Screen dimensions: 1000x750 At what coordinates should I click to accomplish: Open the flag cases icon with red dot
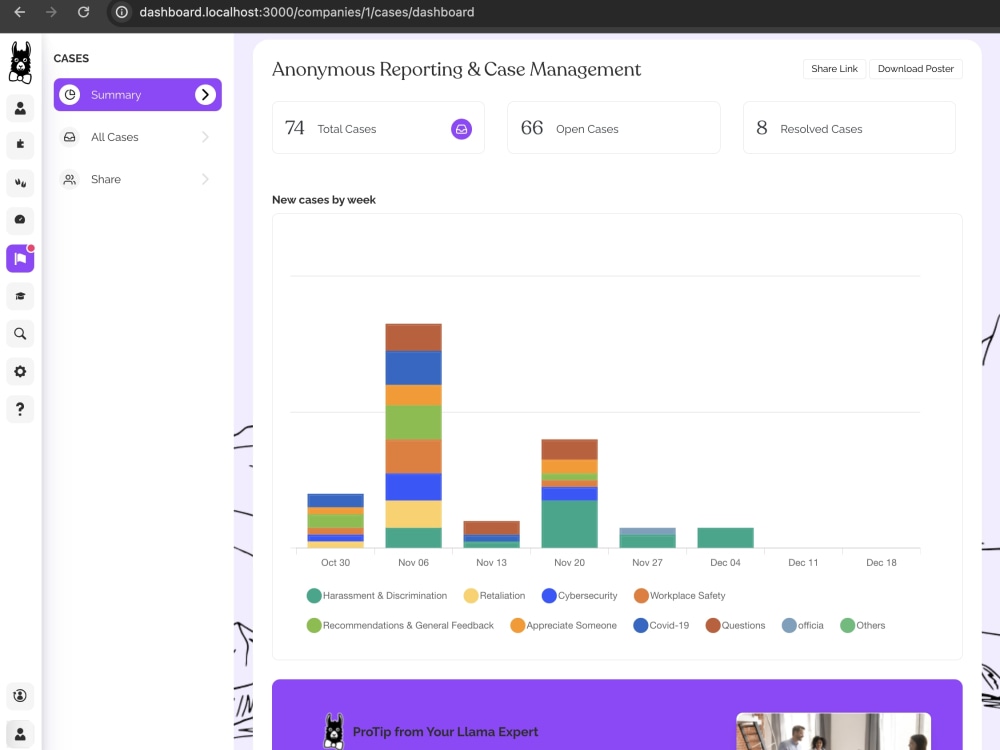(x=20, y=258)
